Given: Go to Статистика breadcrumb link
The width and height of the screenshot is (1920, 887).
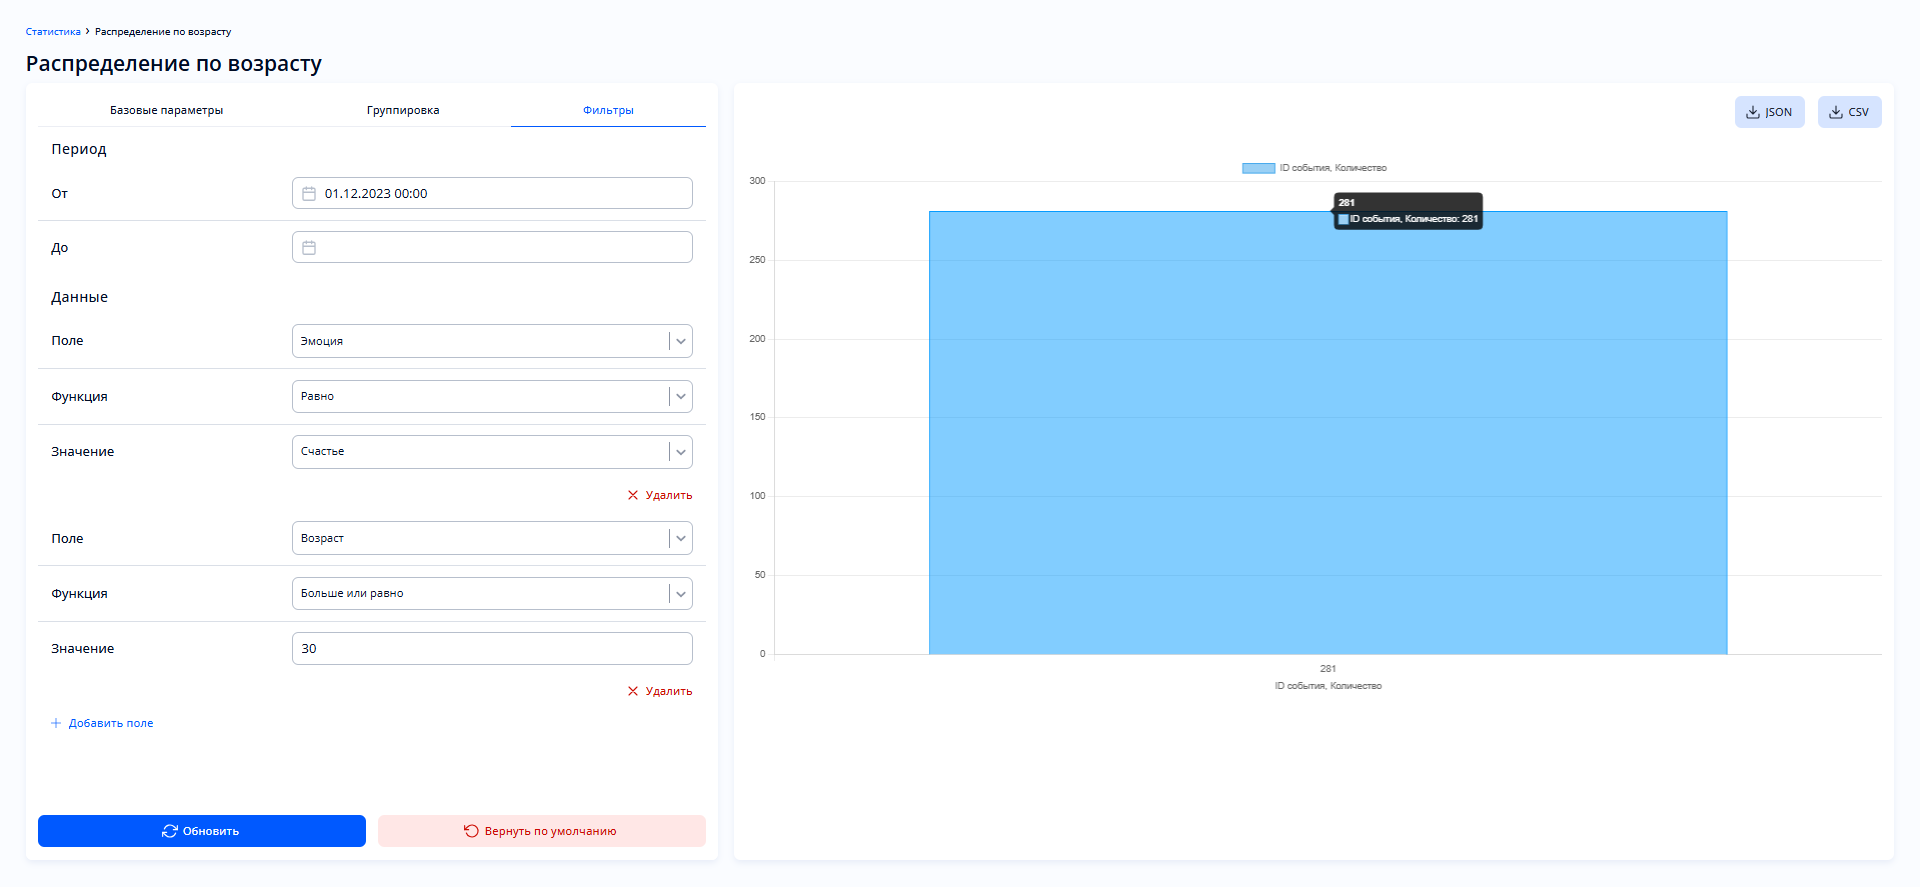Looking at the screenshot, I should [x=53, y=32].
